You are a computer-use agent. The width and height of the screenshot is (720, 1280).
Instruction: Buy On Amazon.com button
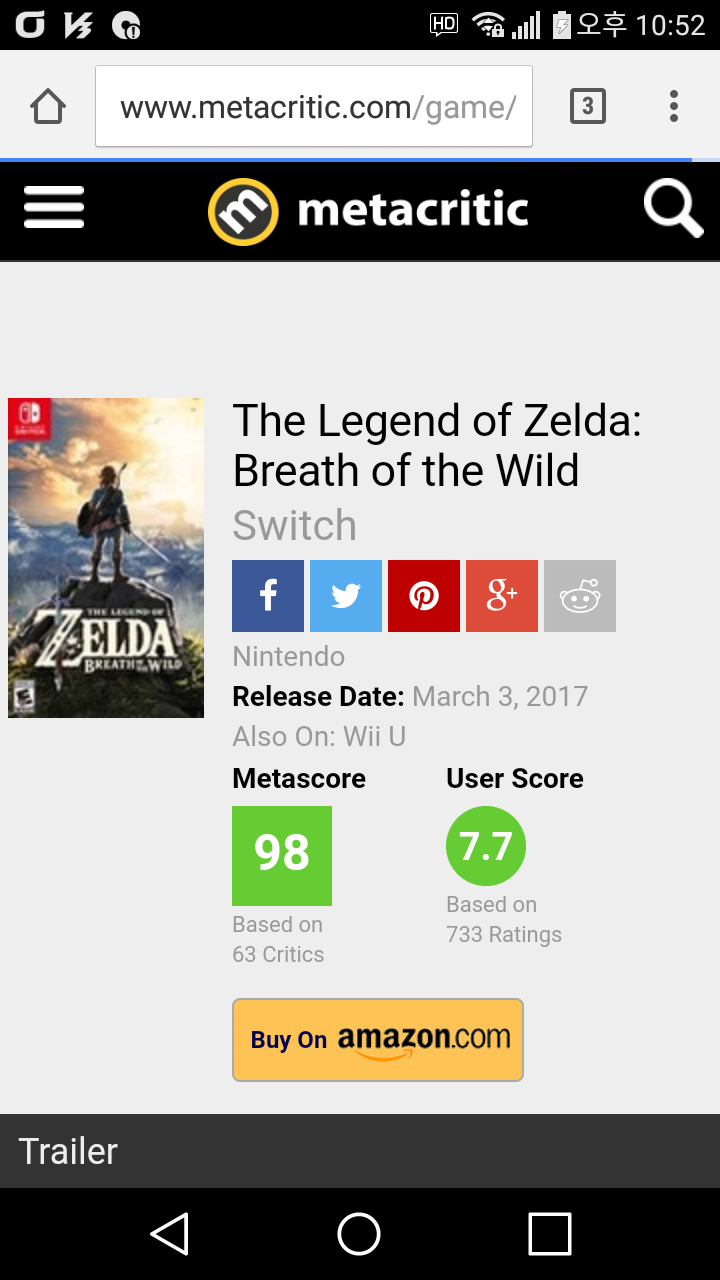point(378,1040)
